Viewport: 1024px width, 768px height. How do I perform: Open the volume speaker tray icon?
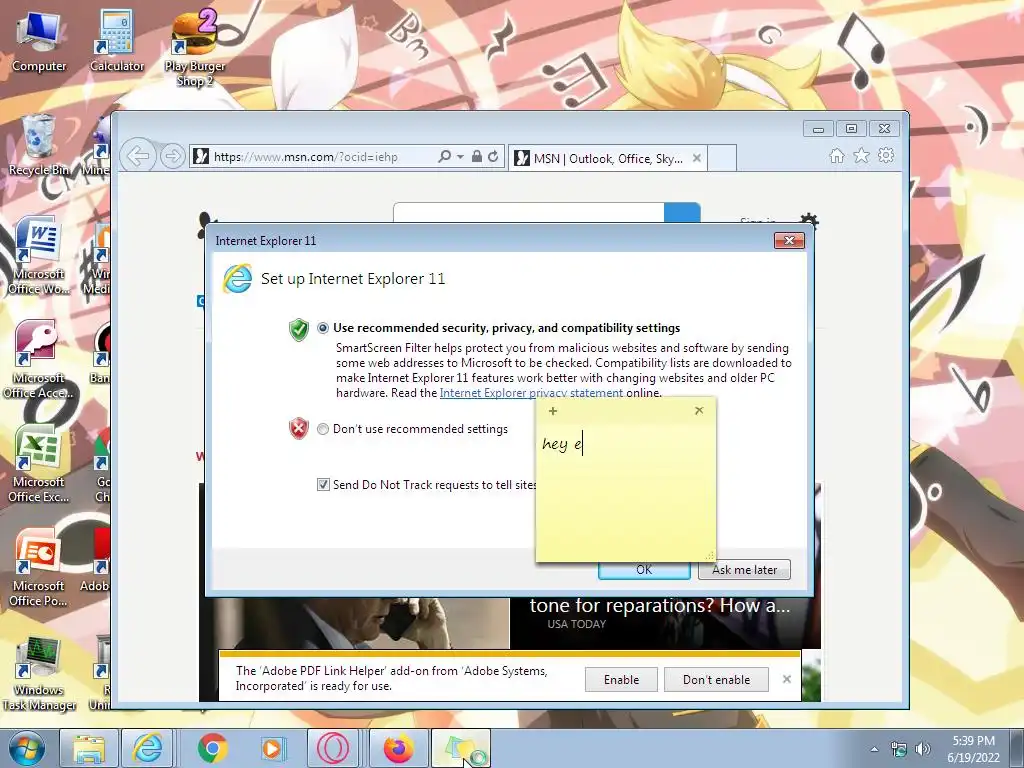923,749
